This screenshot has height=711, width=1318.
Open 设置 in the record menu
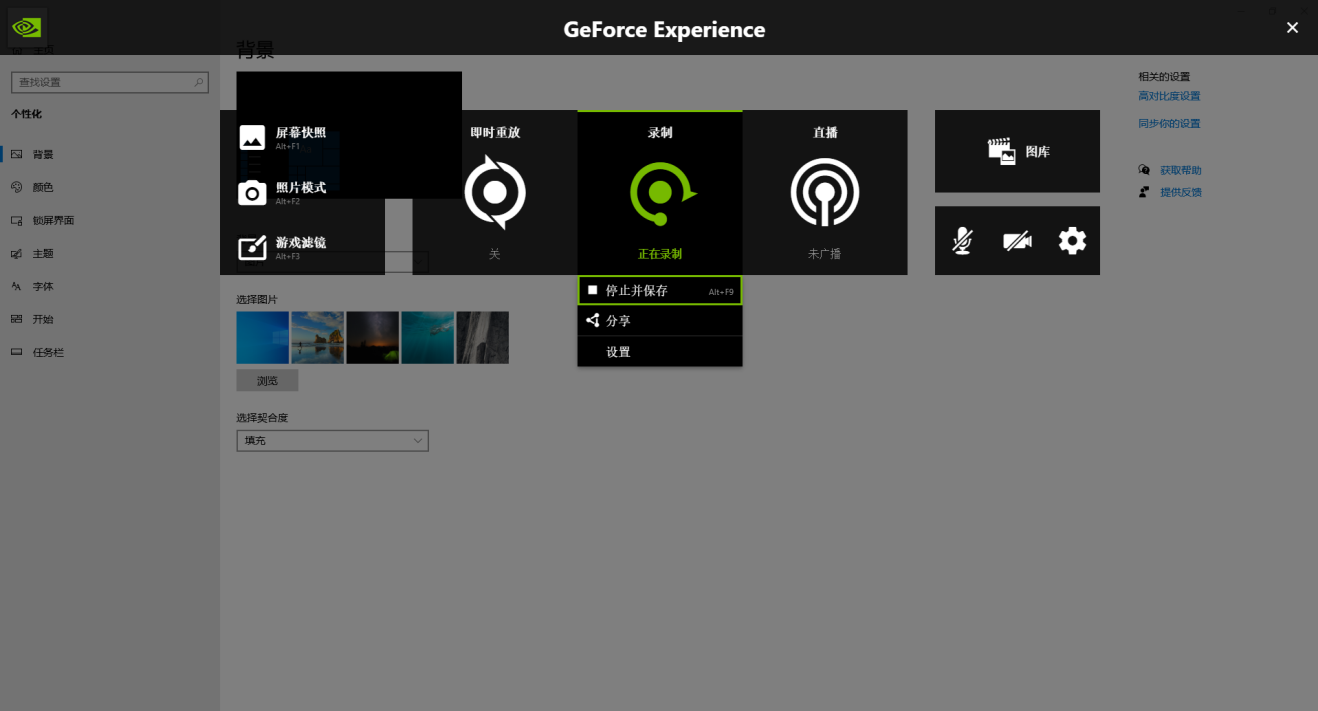(660, 352)
